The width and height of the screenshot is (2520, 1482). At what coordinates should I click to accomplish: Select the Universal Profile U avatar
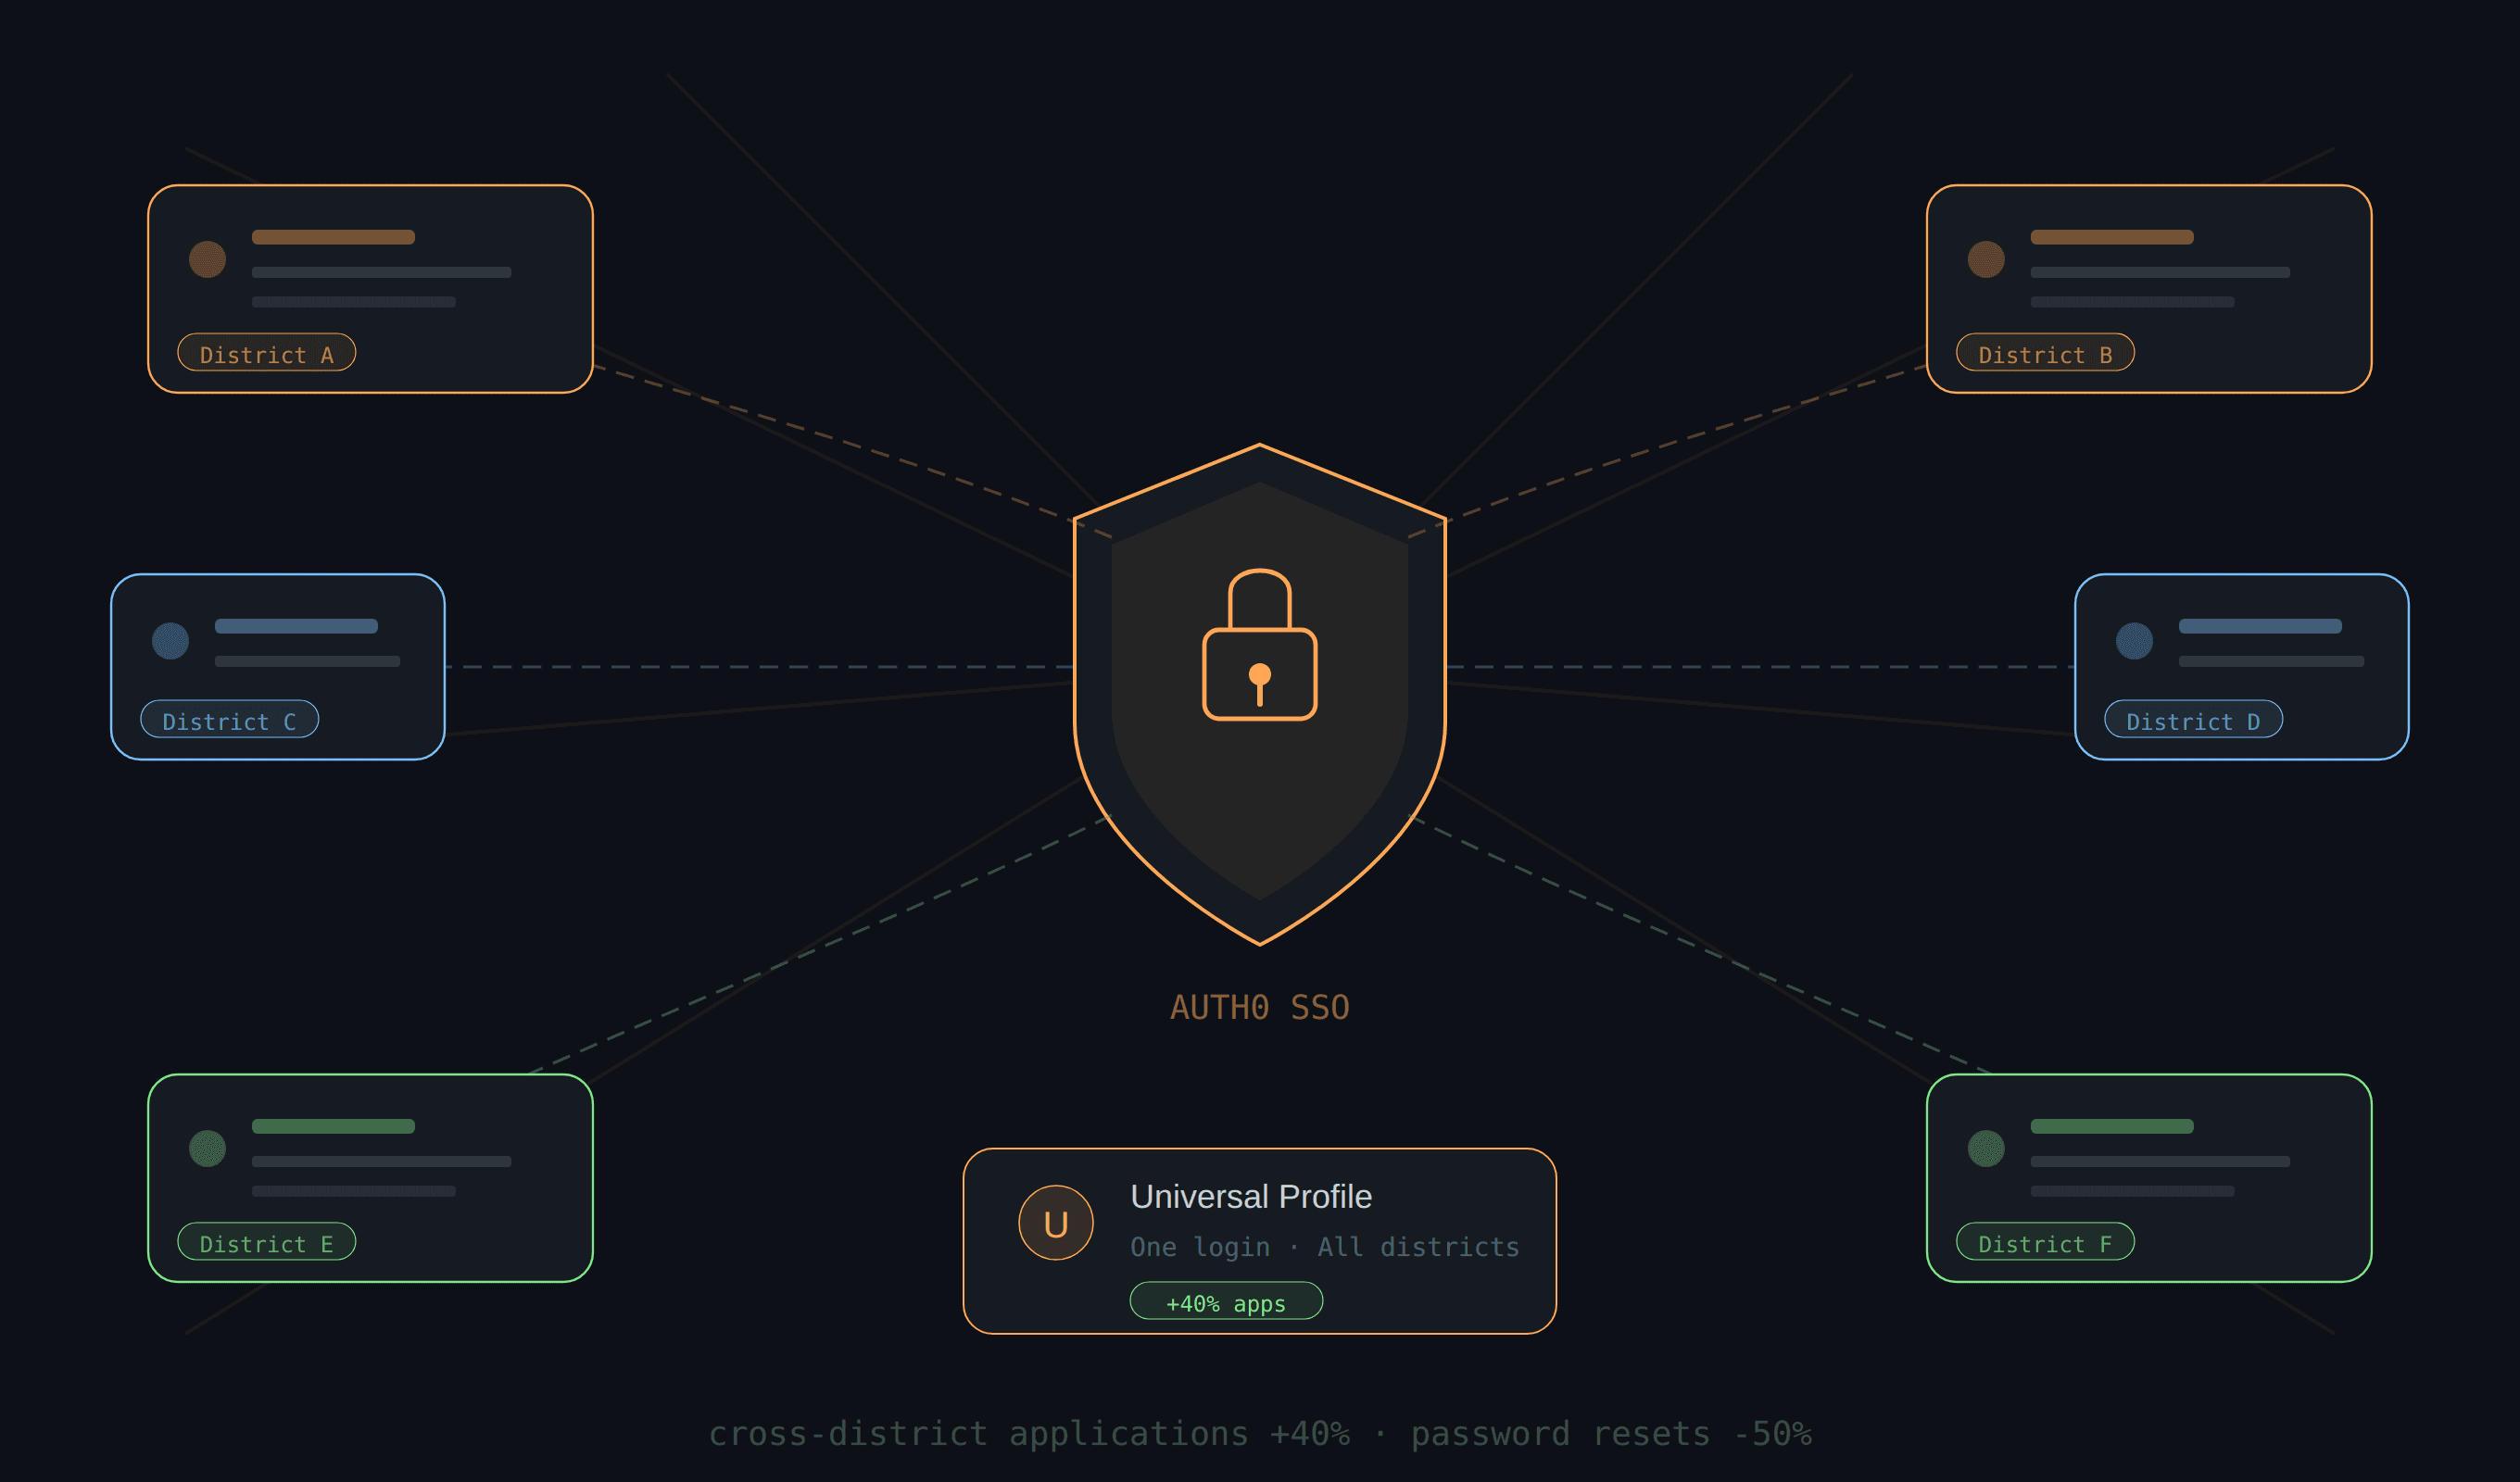(x=1056, y=1222)
